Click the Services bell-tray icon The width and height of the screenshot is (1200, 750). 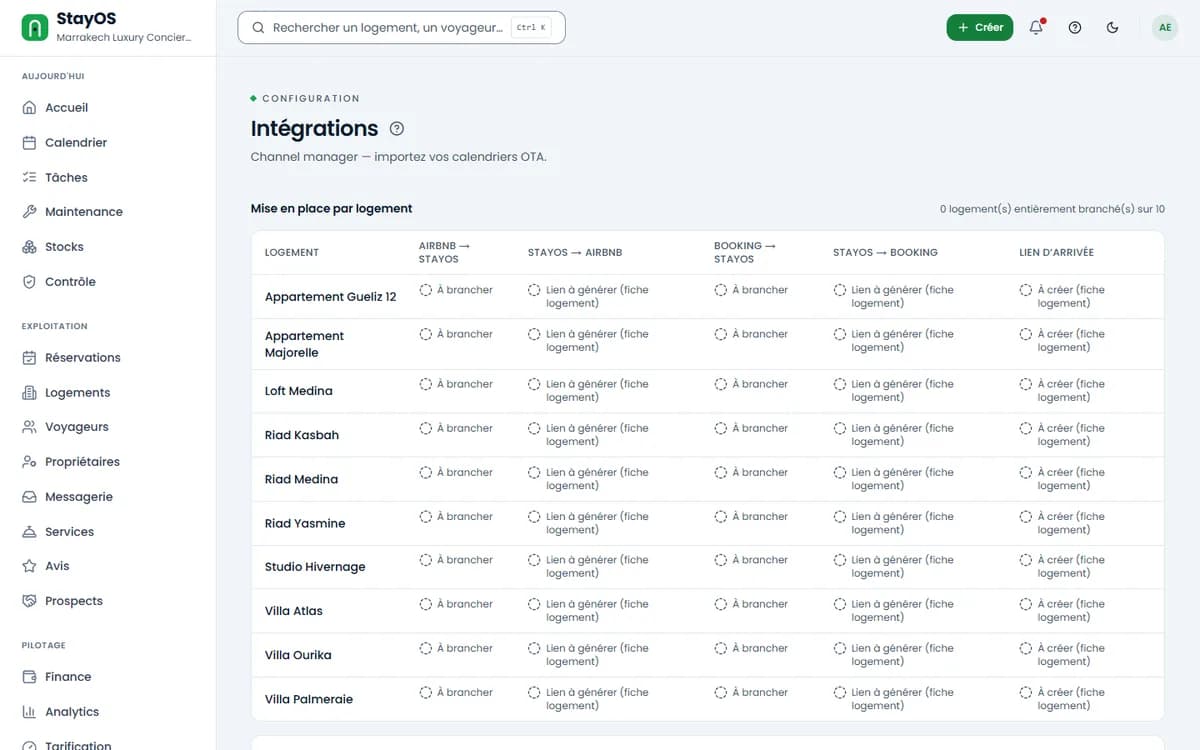[x=29, y=532]
